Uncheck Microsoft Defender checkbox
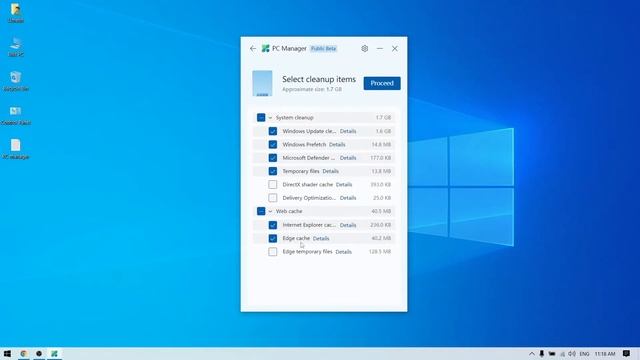The image size is (640, 360). (273, 158)
